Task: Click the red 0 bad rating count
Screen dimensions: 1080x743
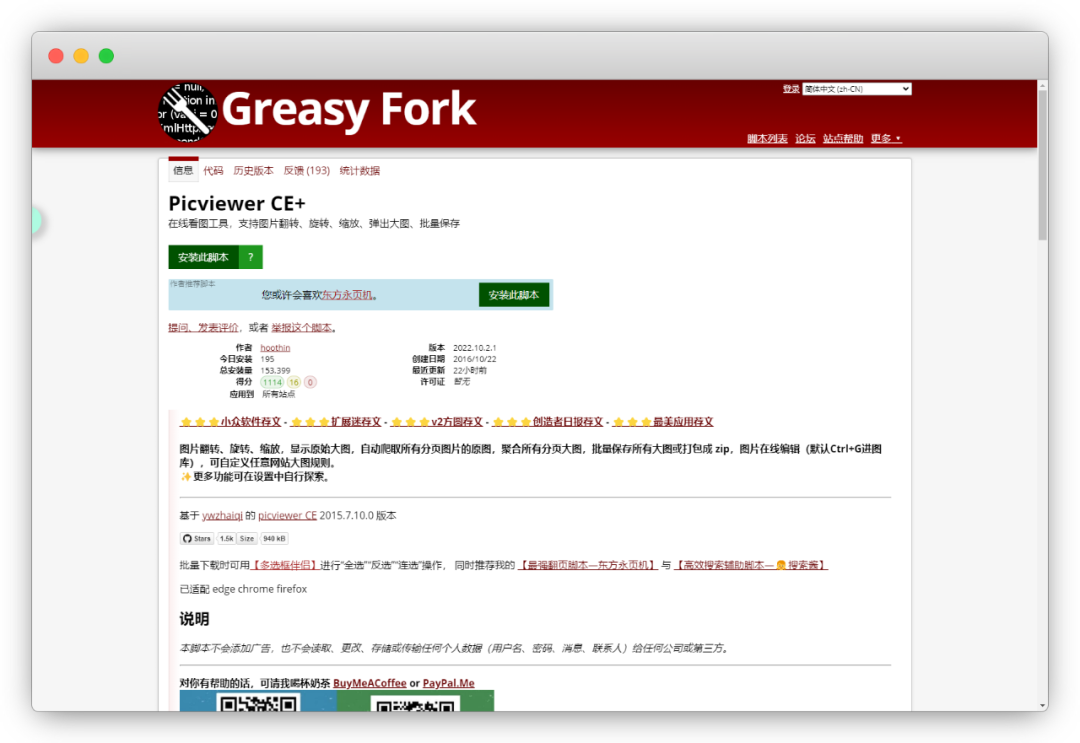Action: point(310,382)
